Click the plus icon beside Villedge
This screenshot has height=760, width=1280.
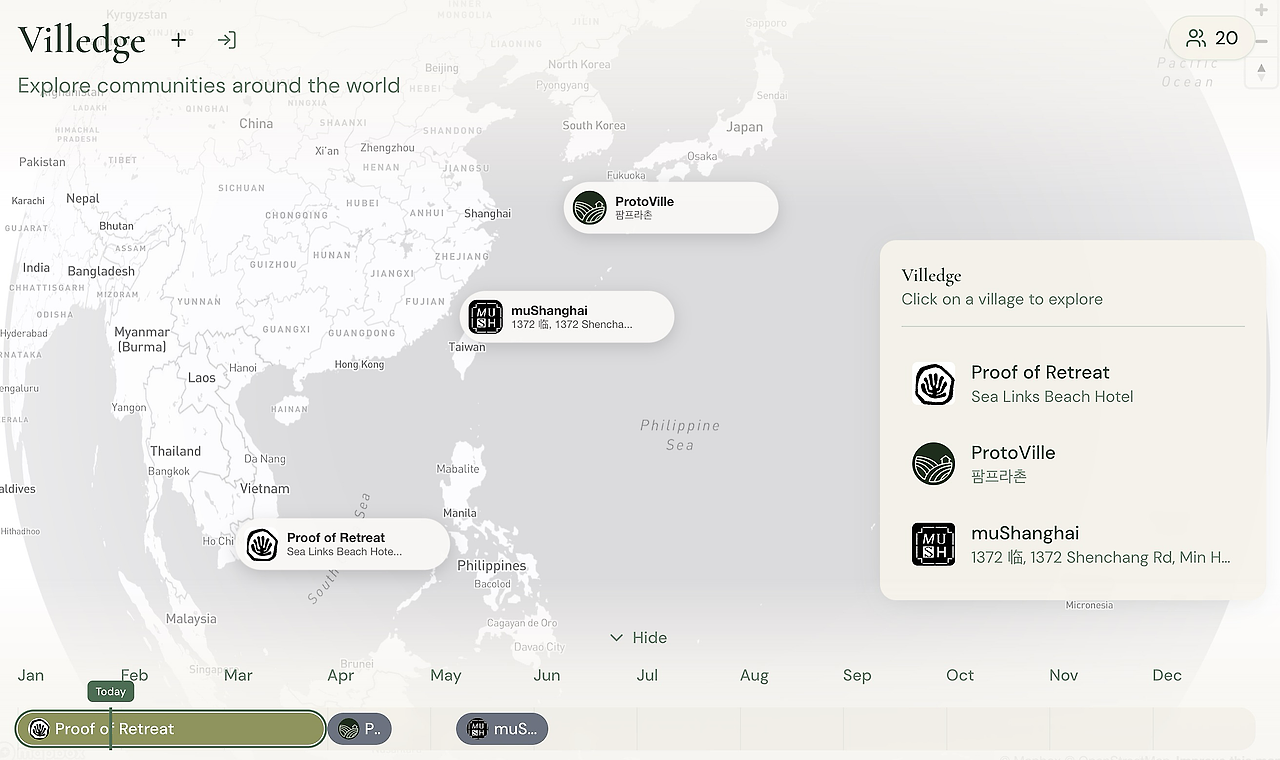coord(178,40)
